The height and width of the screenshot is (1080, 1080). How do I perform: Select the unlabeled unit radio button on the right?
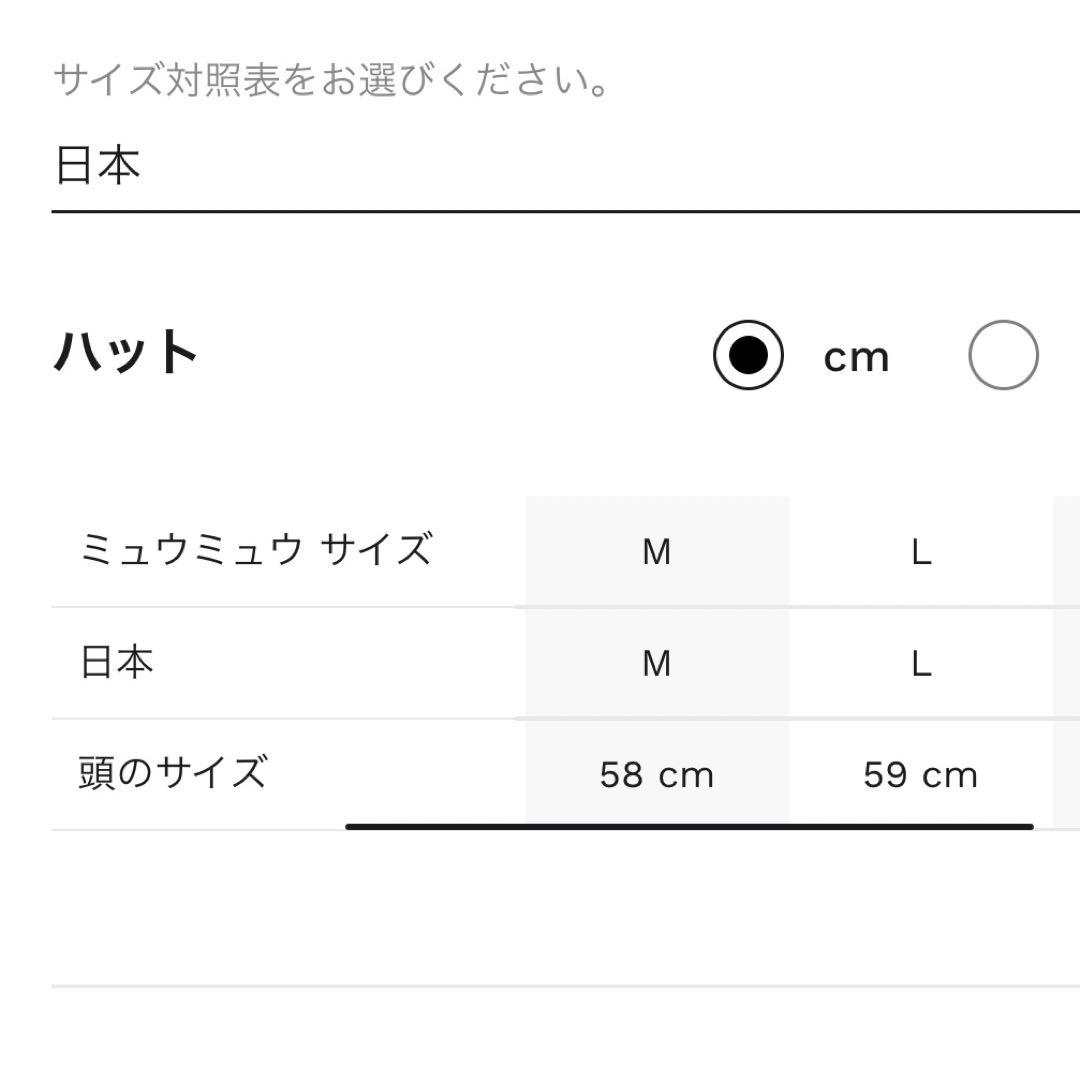1003,356
